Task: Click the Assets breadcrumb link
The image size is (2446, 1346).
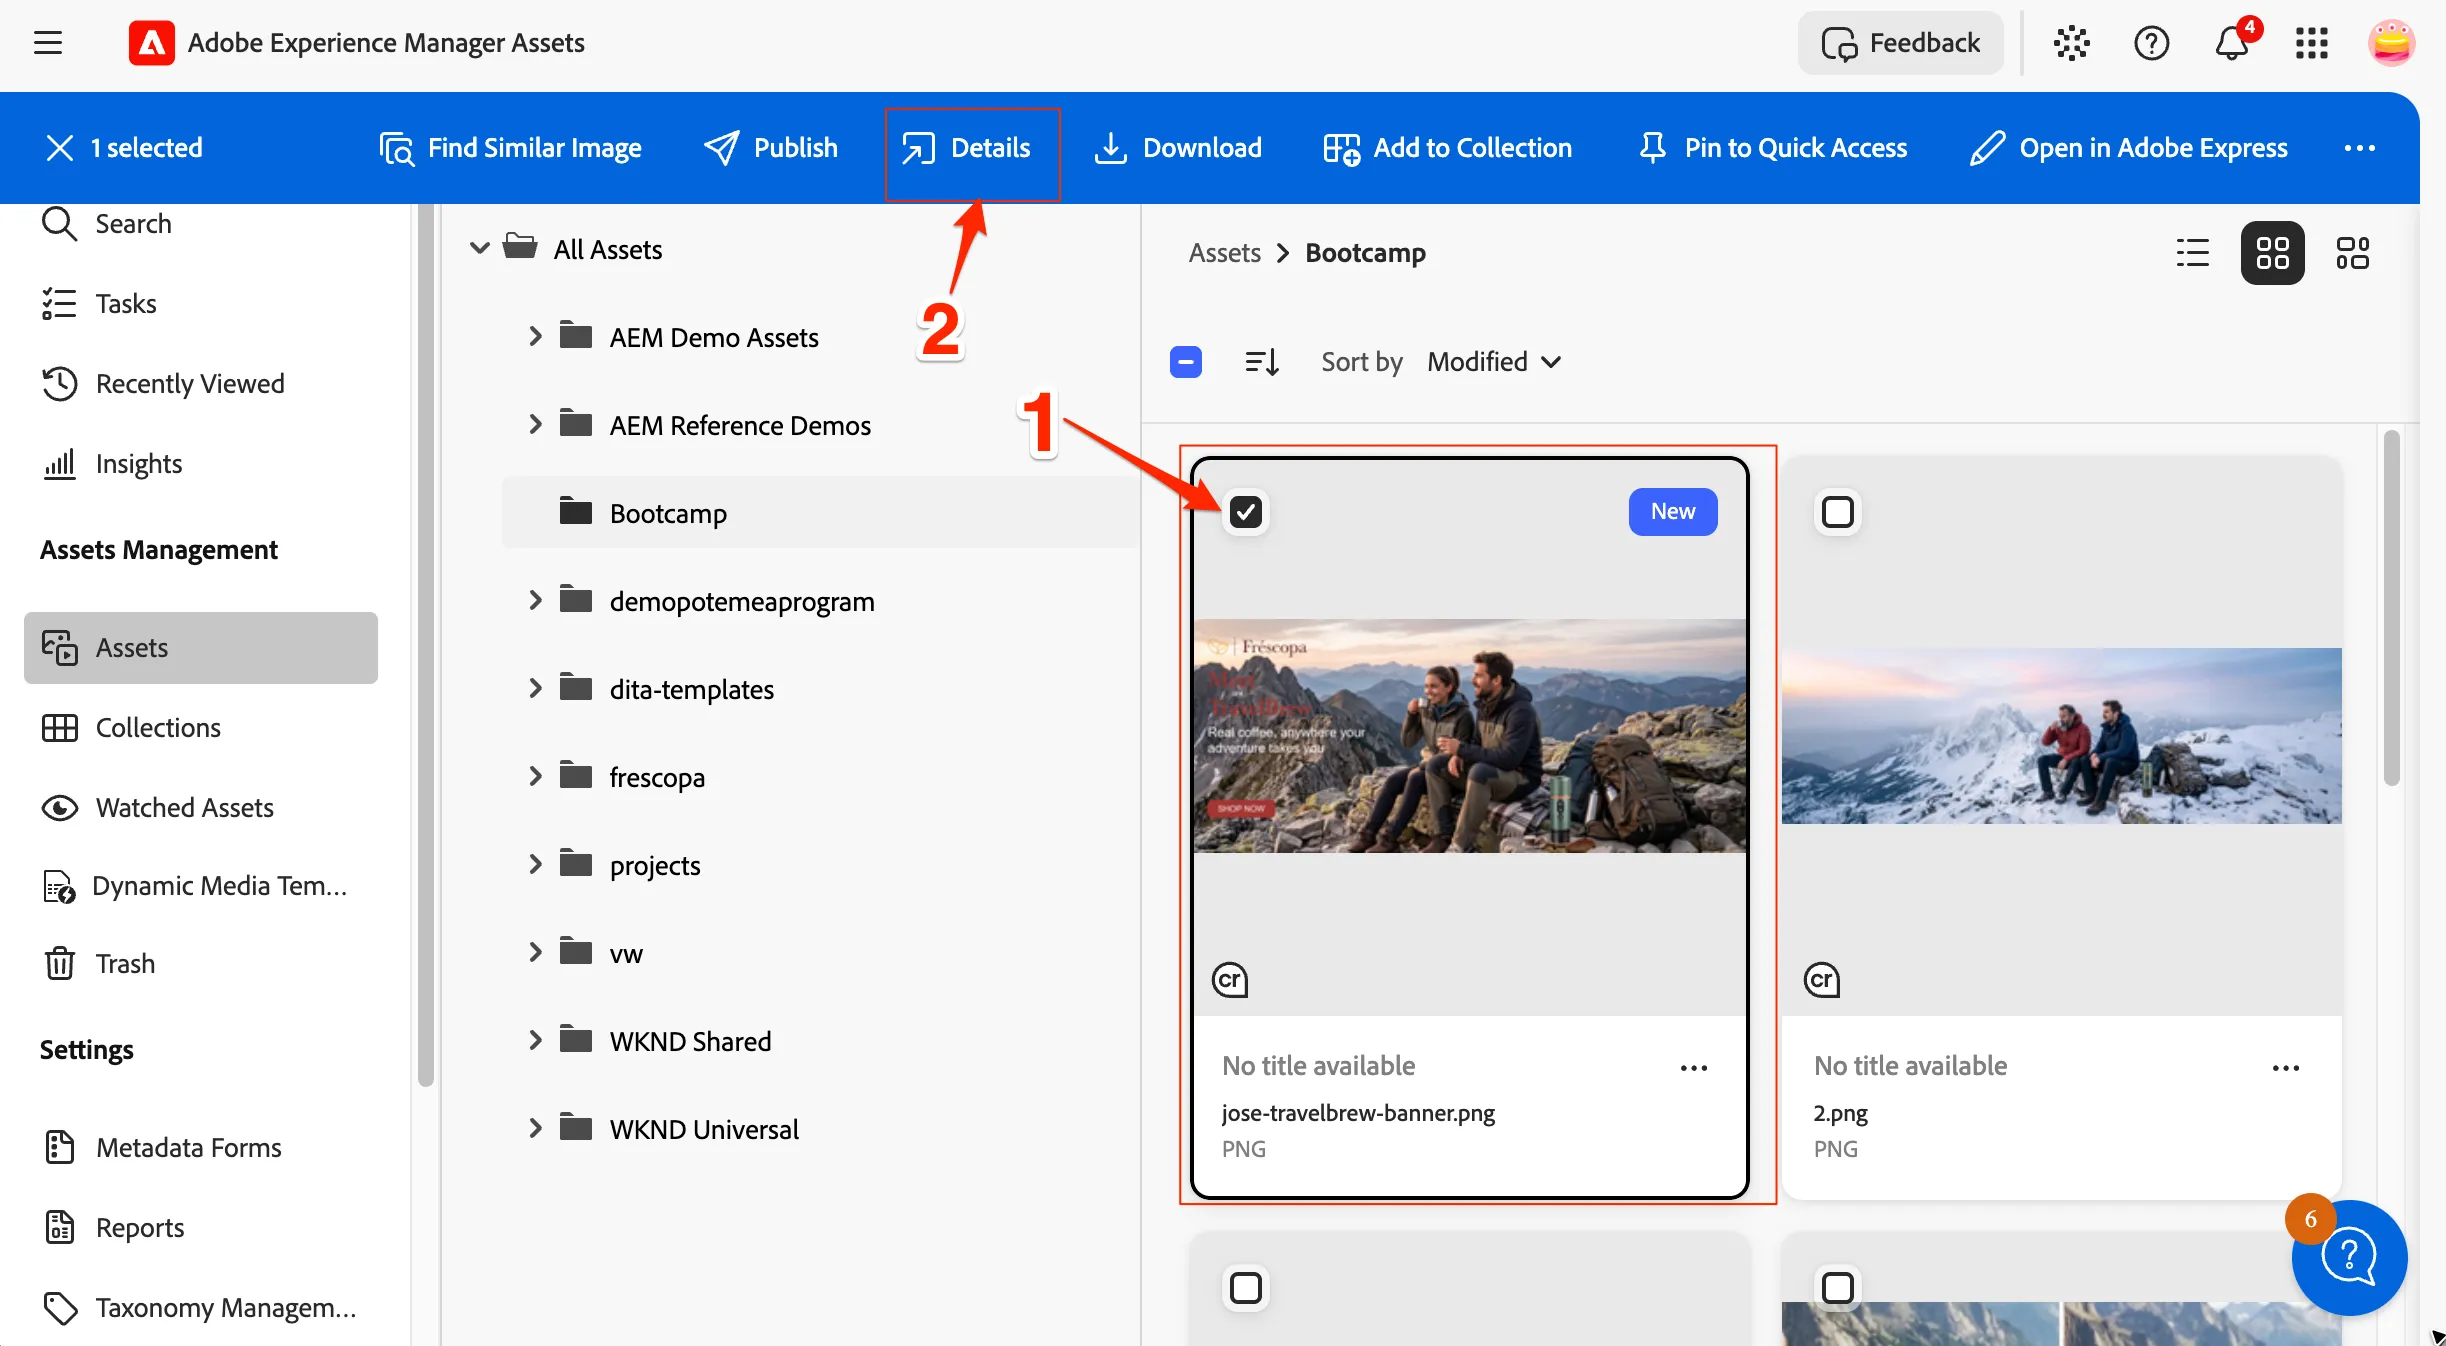Action: tap(1224, 253)
